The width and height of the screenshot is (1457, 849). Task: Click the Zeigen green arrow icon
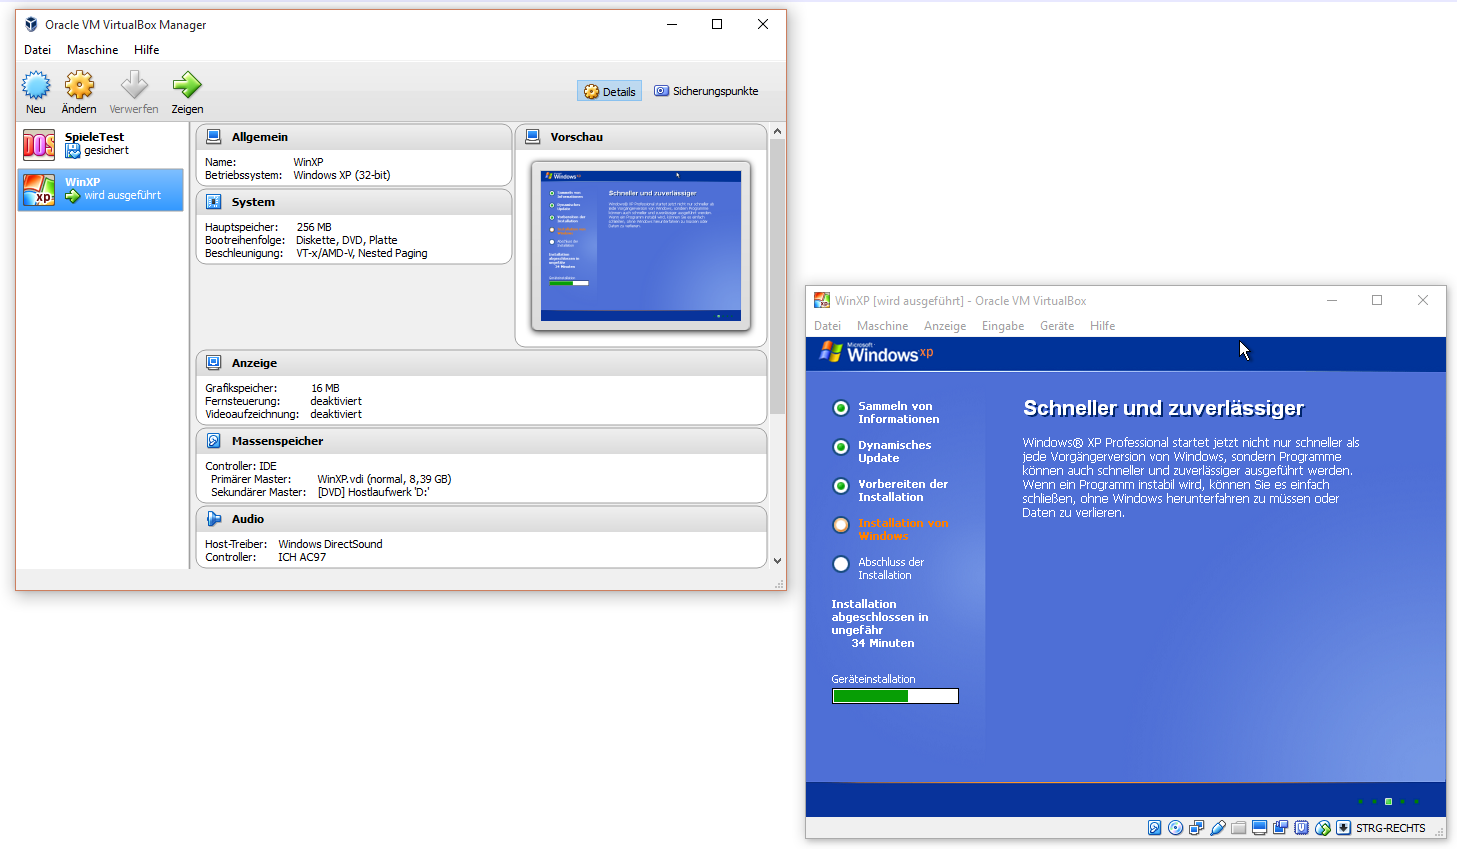click(187, 87)
